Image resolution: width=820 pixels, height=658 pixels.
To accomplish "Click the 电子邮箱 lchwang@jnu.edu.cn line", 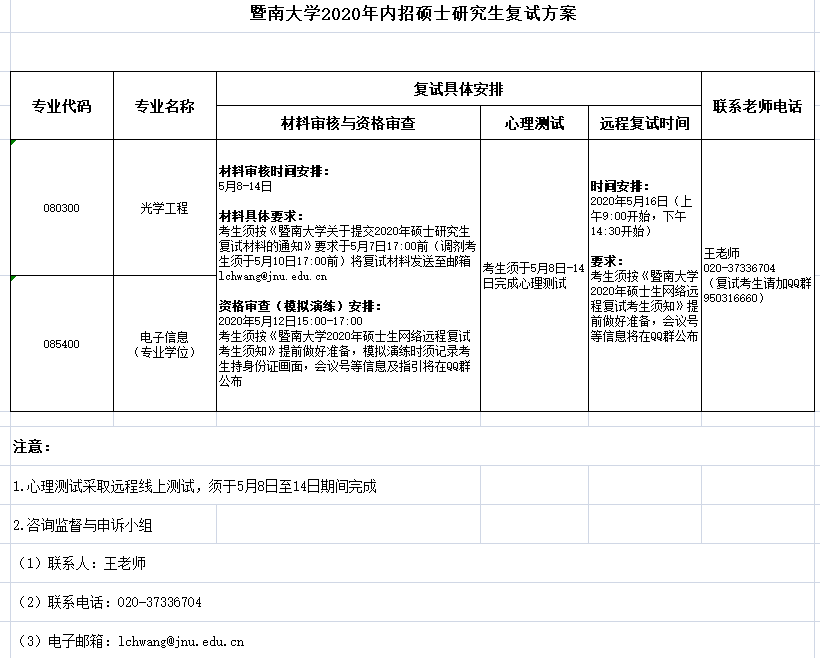I will coord(130,641).
